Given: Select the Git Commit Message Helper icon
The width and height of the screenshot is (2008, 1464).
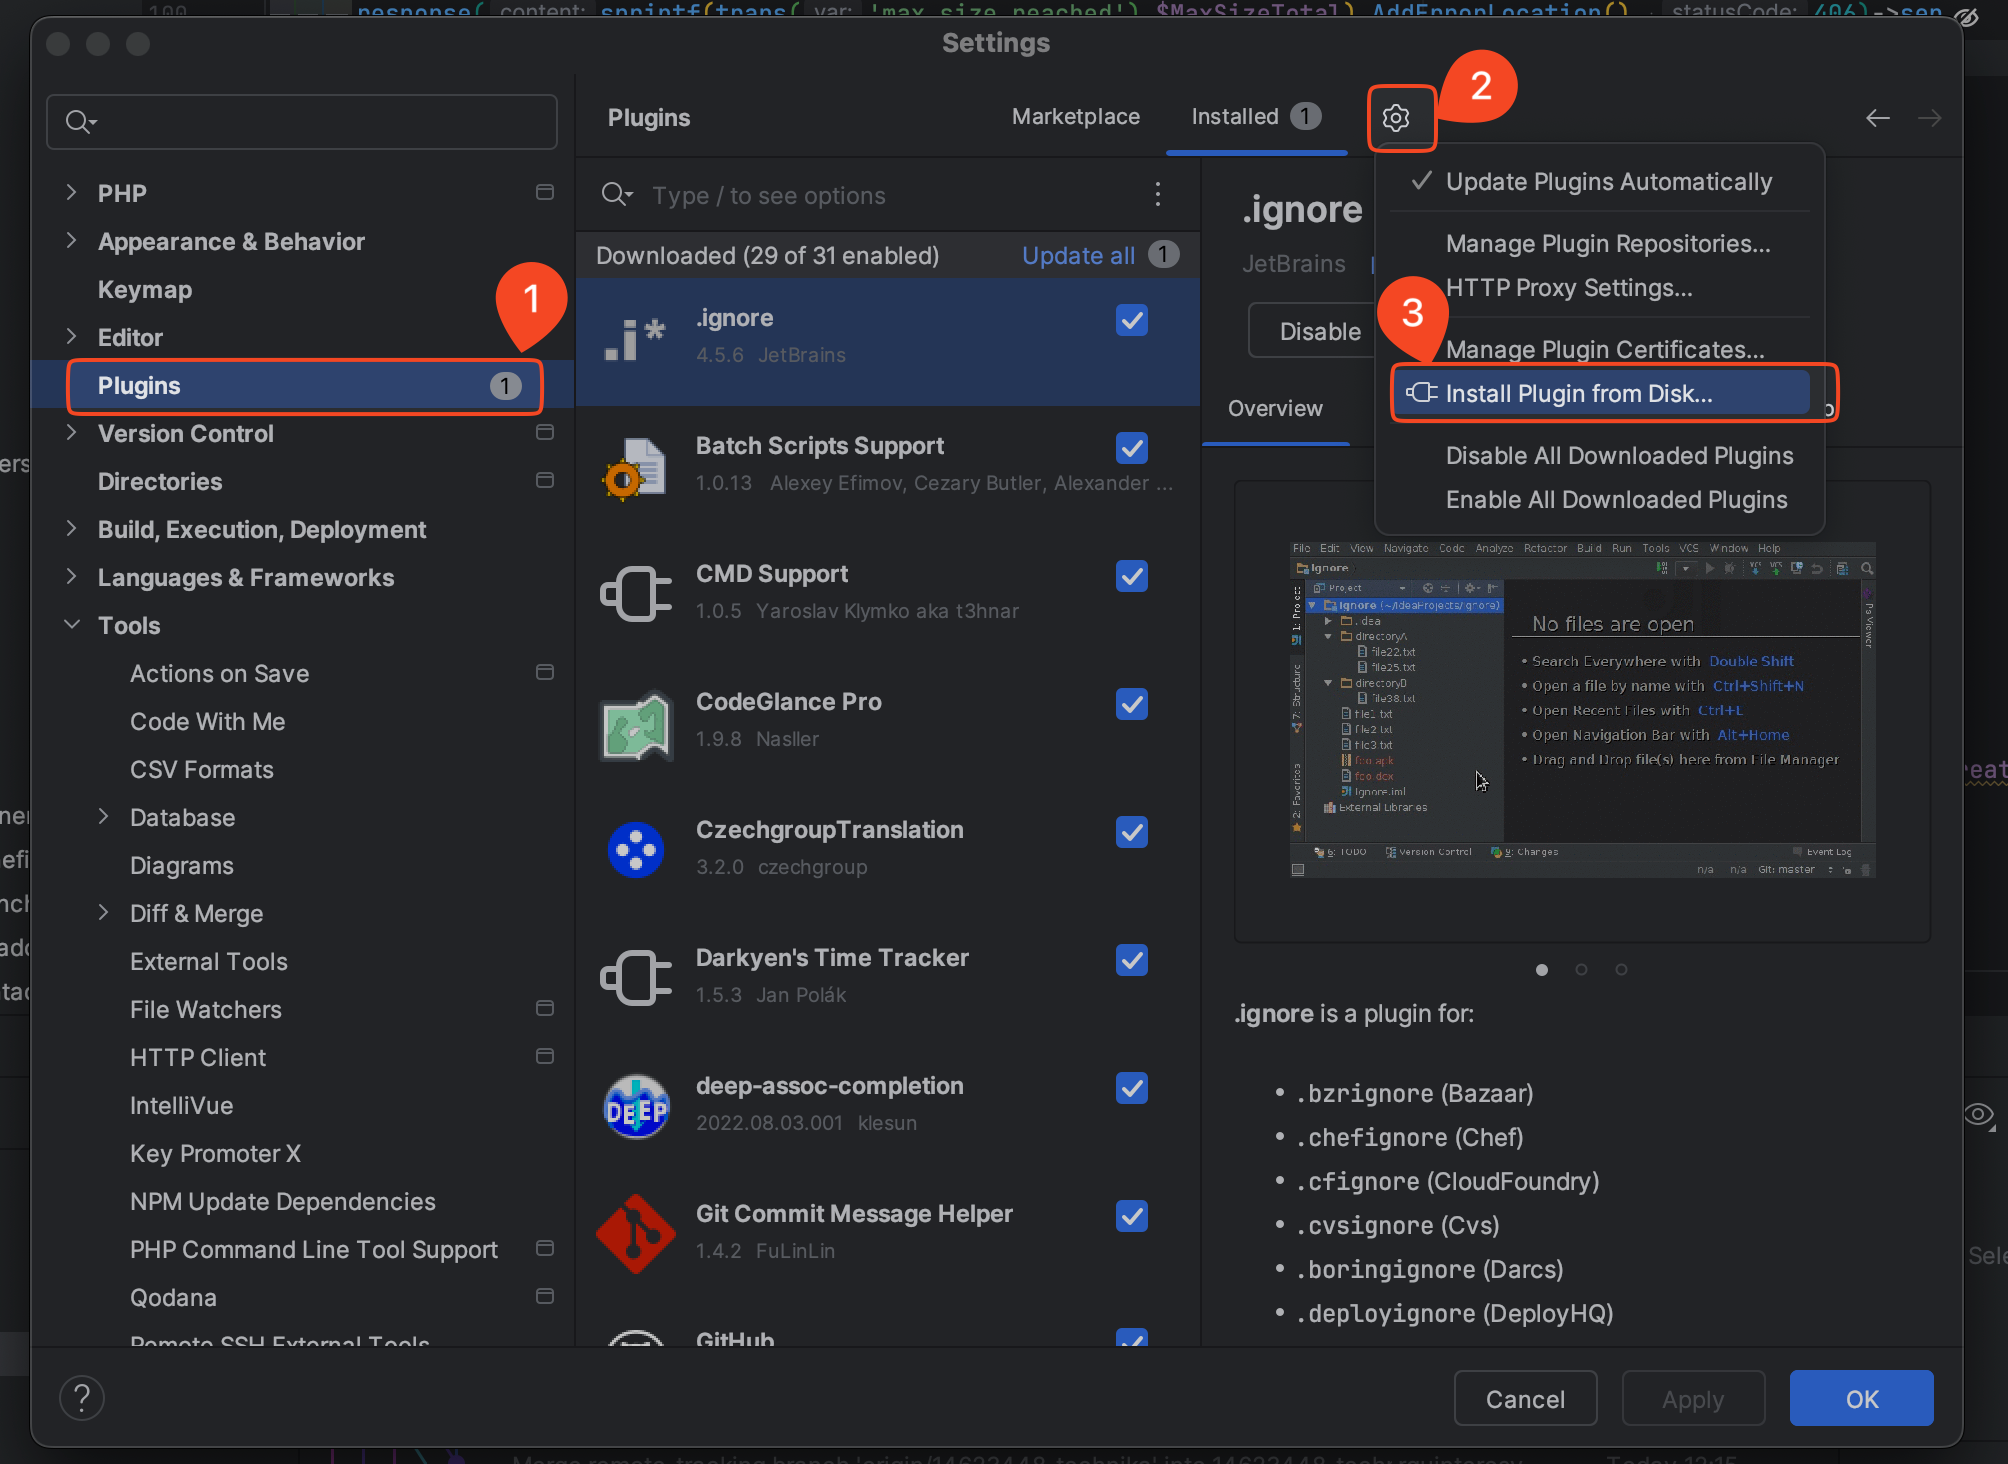Looking at the screenshot, I should (x=636, y=1234).
